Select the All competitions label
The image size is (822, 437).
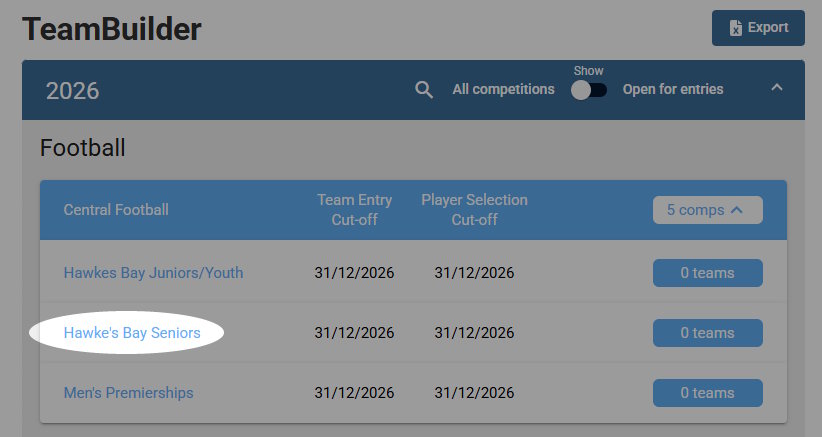[x=503, y=90]
